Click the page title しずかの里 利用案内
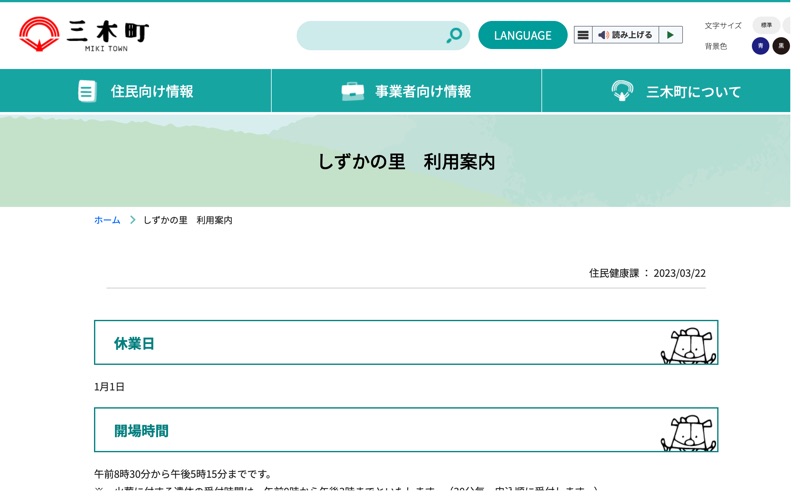The image size is (800, 500). tap(407, 162)
